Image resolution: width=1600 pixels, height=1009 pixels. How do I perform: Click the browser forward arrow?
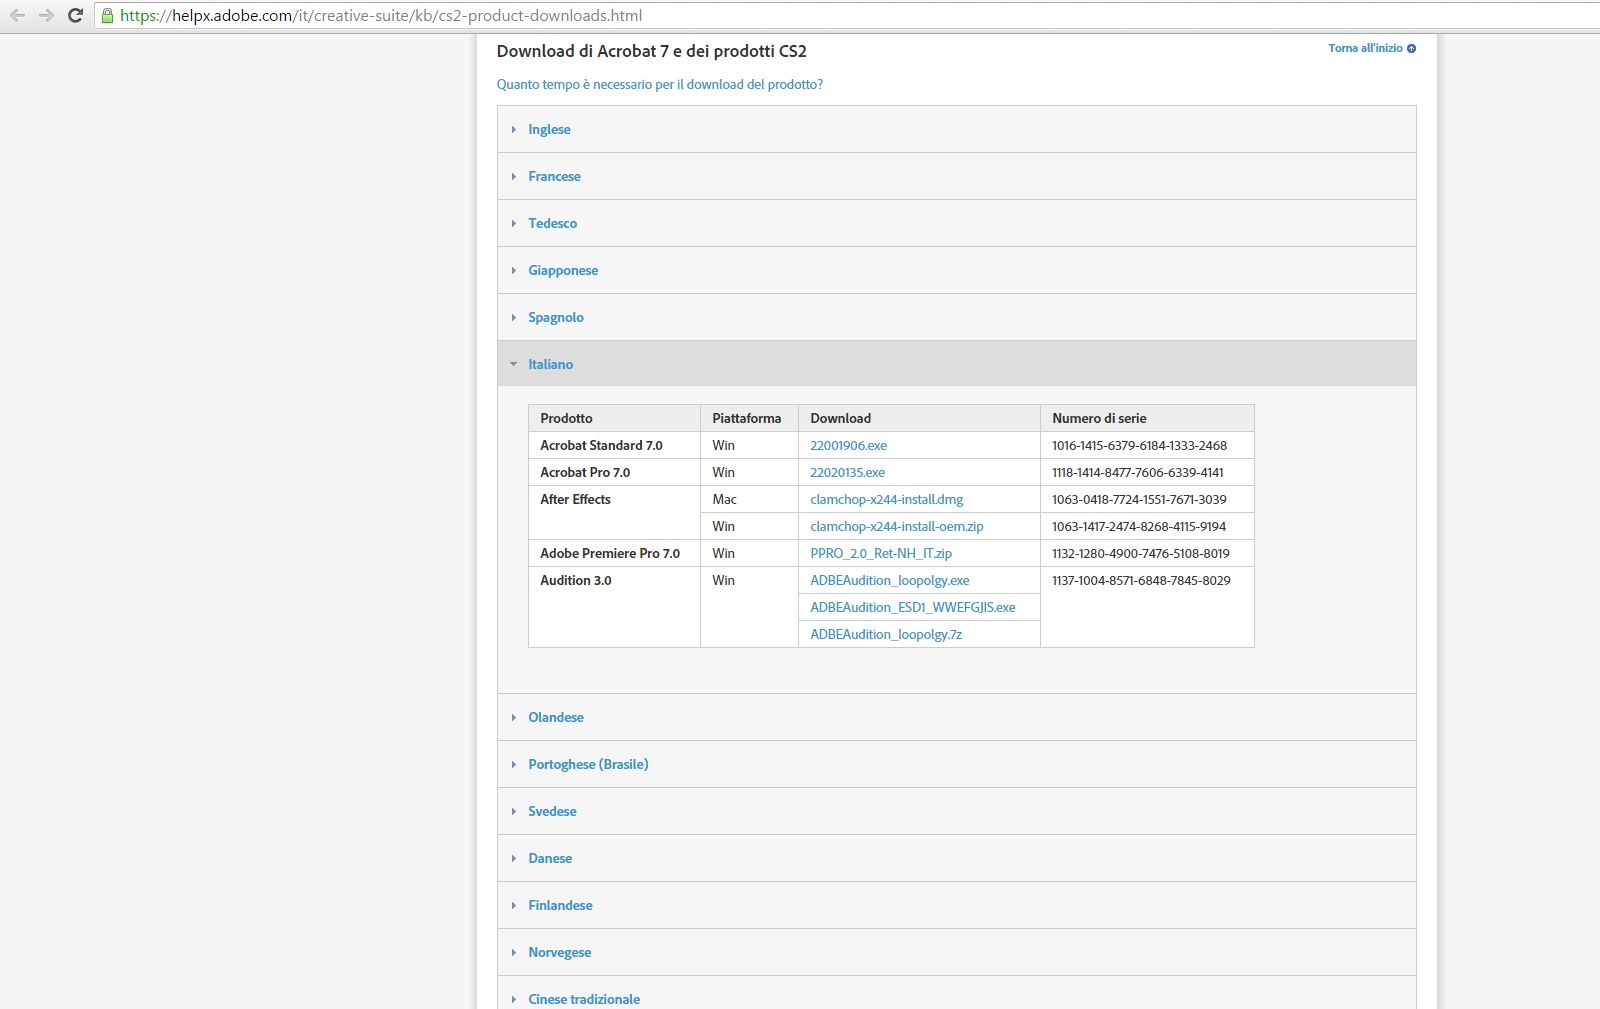coord(46,15)
